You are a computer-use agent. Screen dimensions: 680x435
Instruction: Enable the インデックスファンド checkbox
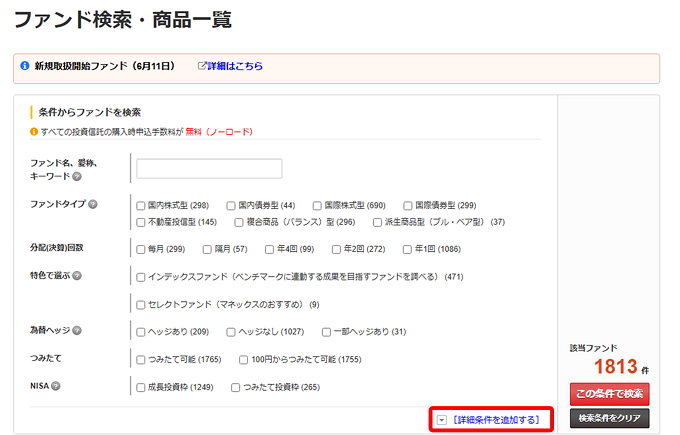tap(141, 276)
